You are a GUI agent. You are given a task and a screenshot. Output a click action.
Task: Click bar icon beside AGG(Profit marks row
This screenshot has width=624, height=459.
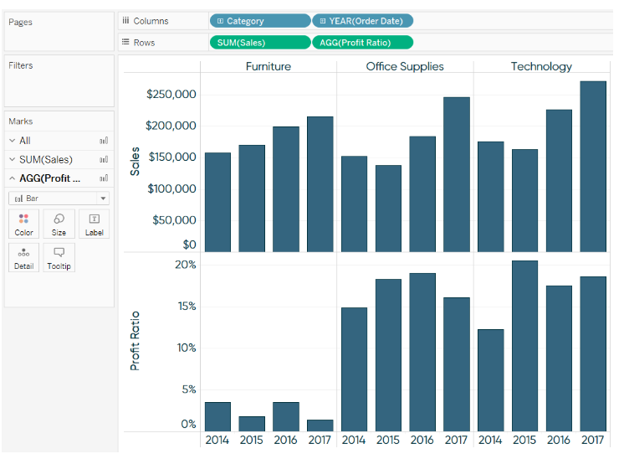[x=104, y=178]
